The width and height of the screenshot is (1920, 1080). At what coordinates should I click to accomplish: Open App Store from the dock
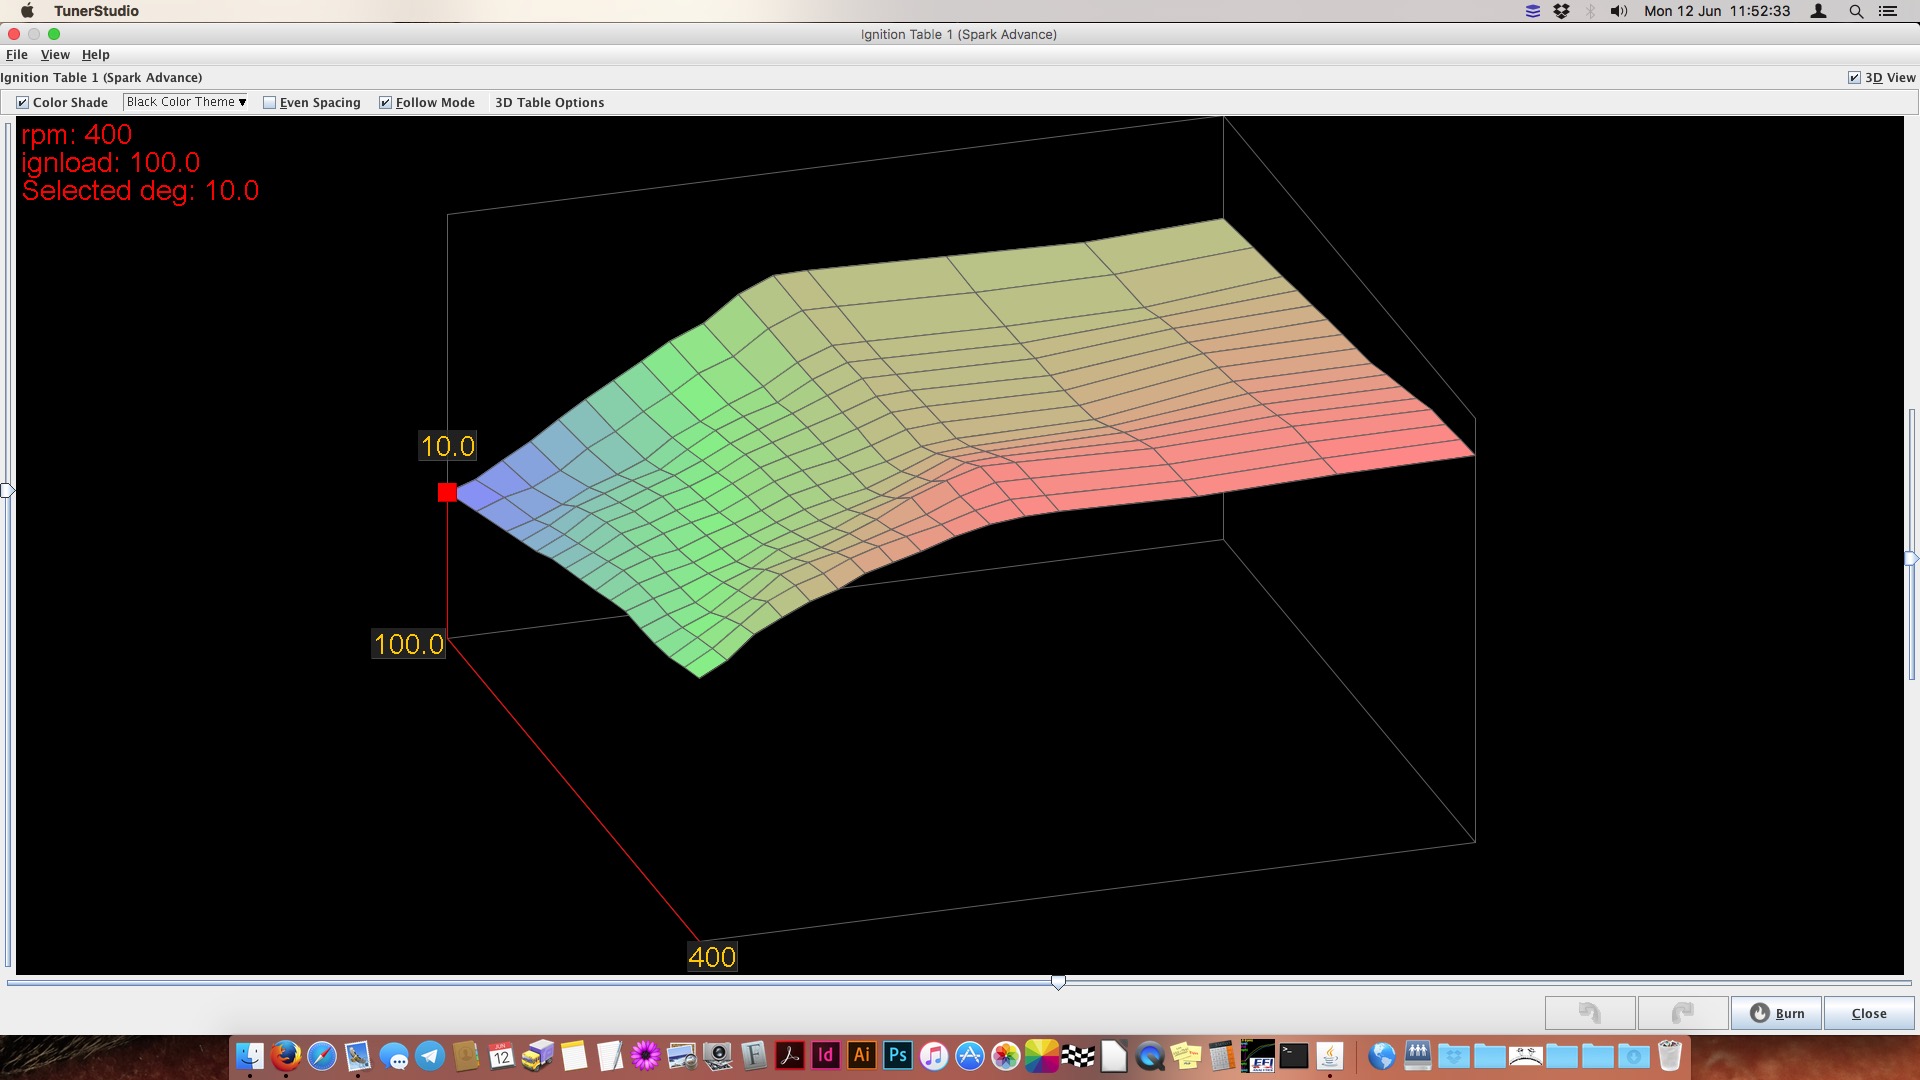[x=970, y=1056]
